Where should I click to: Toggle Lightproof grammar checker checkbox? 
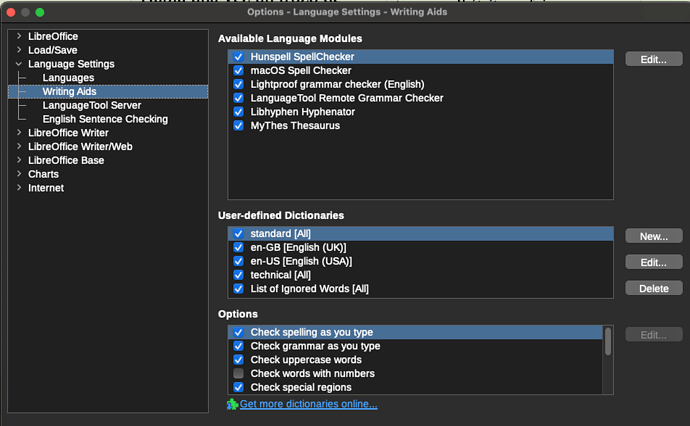click(x=239, y=84)
